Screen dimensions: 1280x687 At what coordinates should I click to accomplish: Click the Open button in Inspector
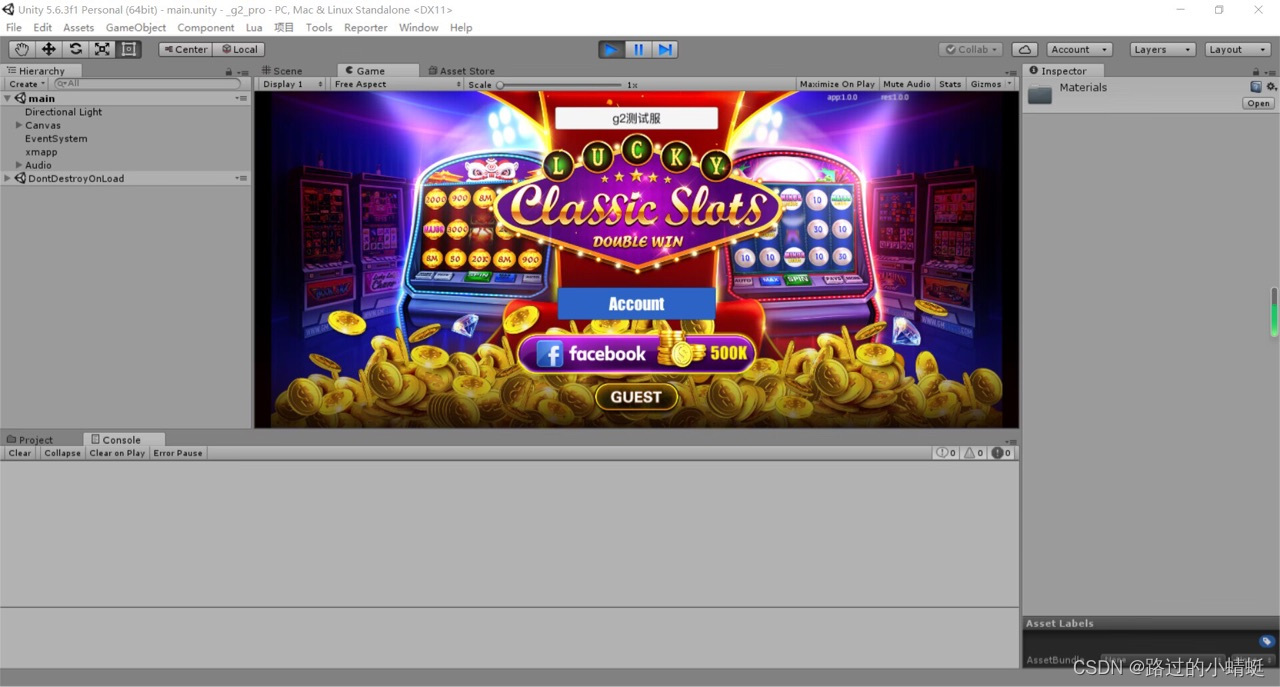pyautogui.click(x=1257, y=103)
